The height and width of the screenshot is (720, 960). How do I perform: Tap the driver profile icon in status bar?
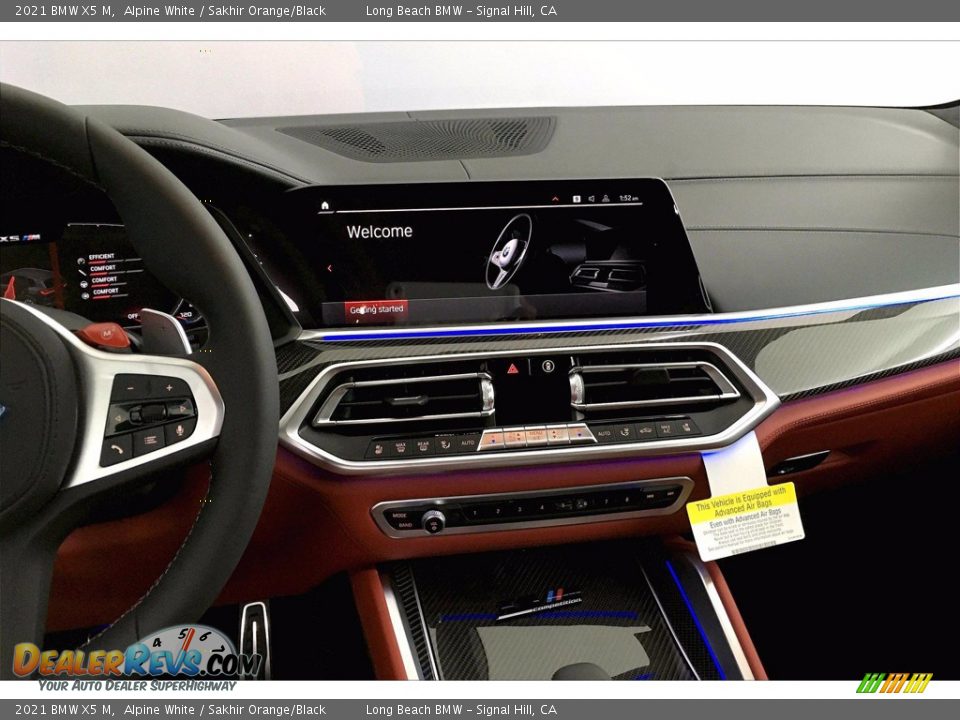coord(606,198)
